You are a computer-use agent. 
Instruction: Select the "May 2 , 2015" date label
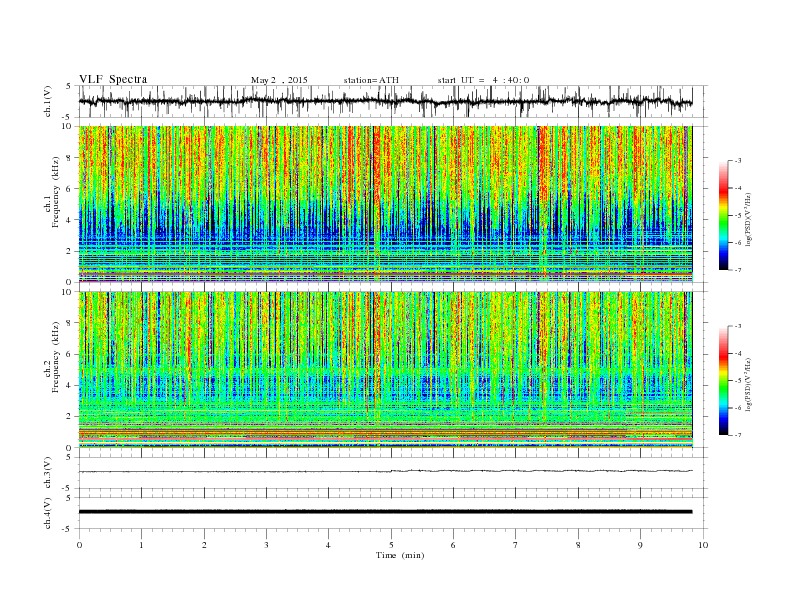(279, 80)
